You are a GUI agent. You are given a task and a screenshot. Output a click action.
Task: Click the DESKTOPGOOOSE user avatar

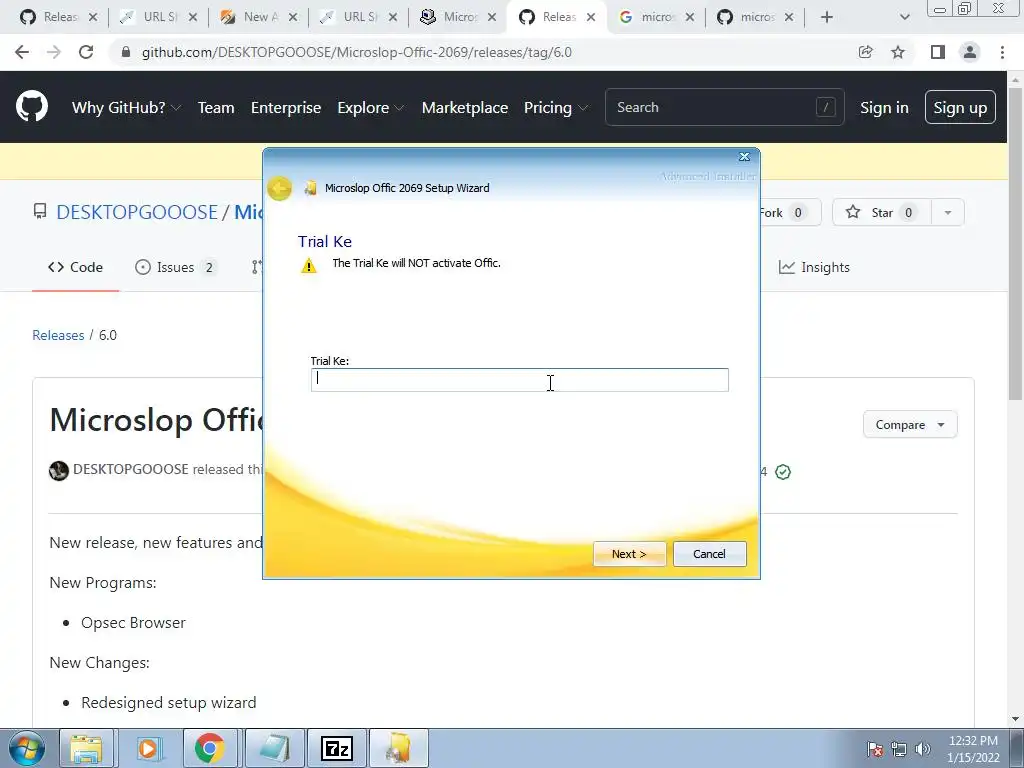point(59,470)
